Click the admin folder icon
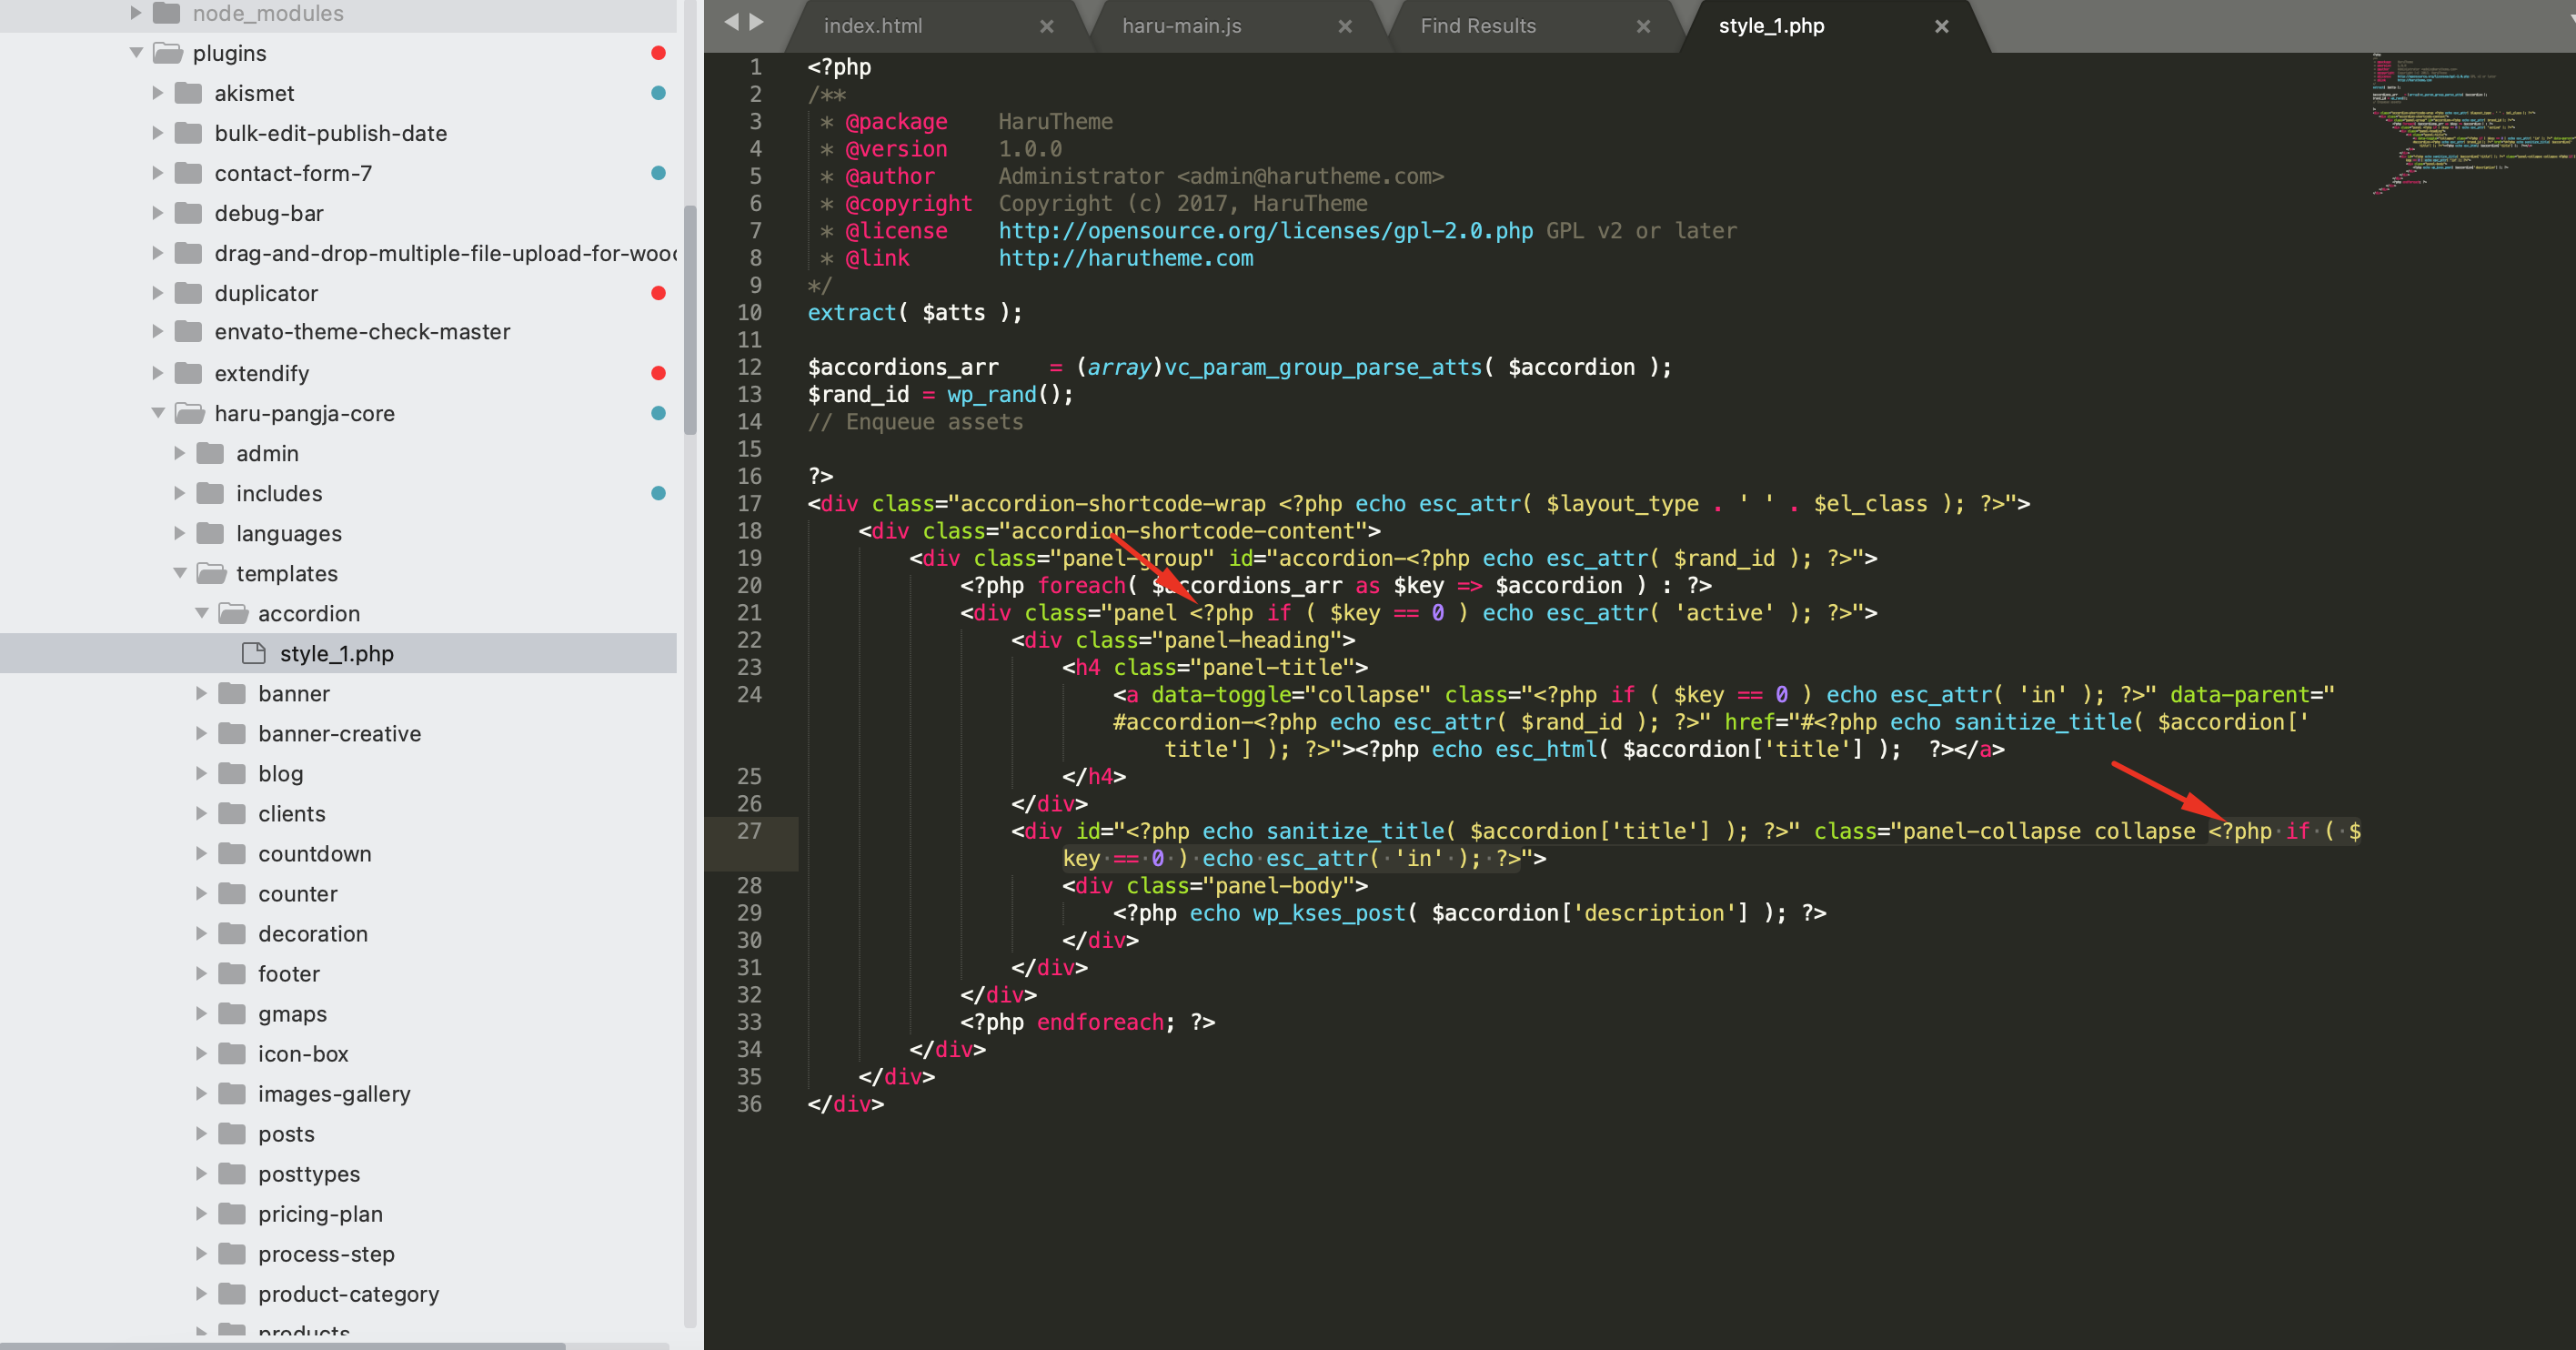This screenshot has height=1350, width=2576. [210, 453]
